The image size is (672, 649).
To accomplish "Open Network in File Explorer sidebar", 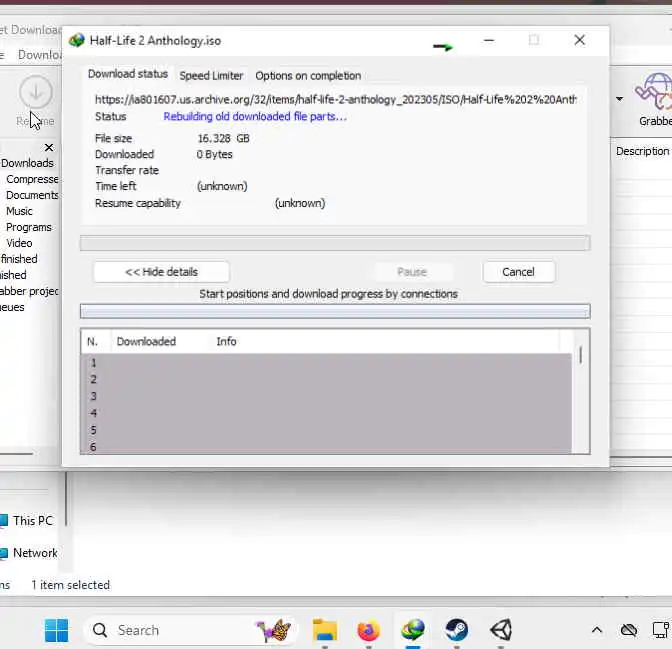I will [x=29, y=553].
